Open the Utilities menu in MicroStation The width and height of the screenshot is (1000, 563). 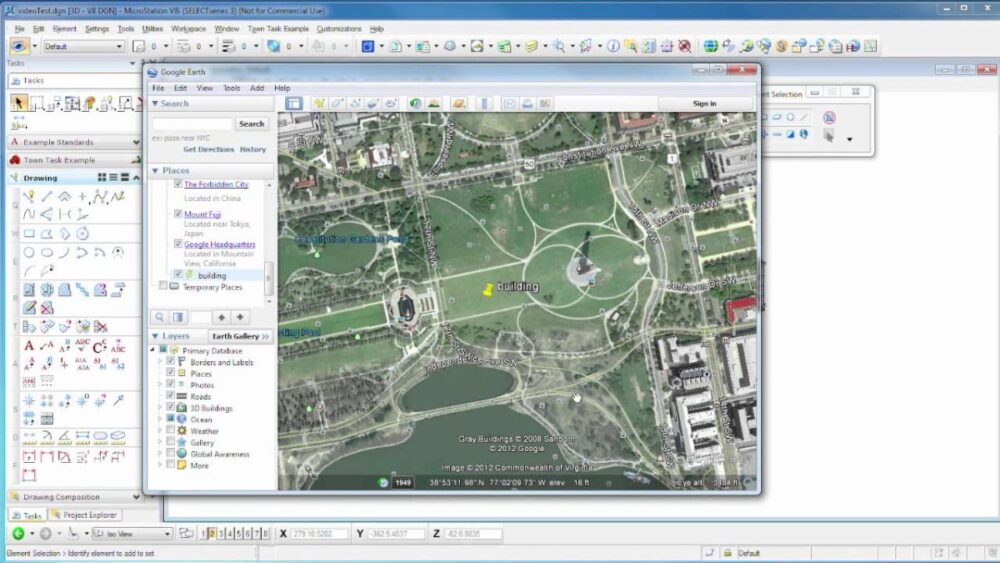pyautogui.click(x=152, y=29)
